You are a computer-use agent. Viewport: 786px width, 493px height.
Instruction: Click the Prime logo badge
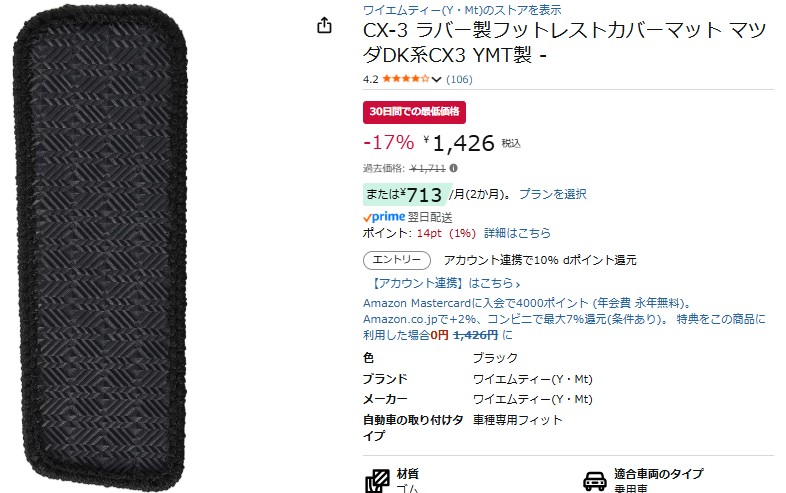coord(384,217)
